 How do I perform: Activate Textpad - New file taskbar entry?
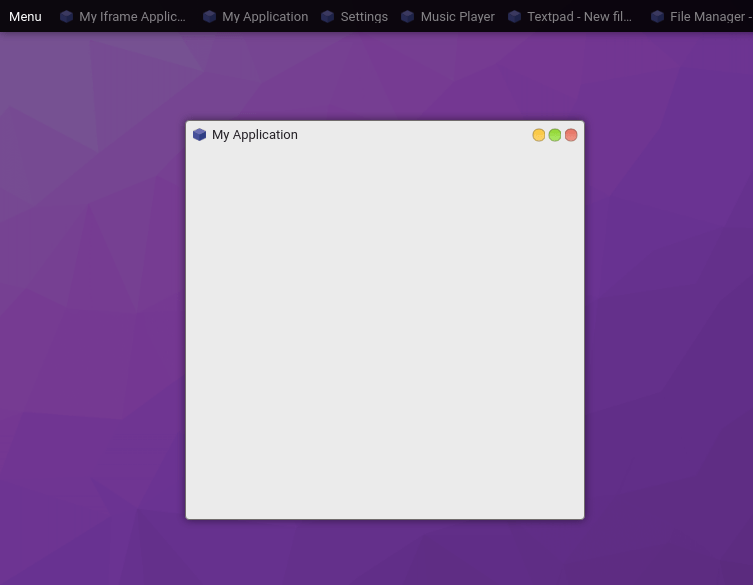570,16
